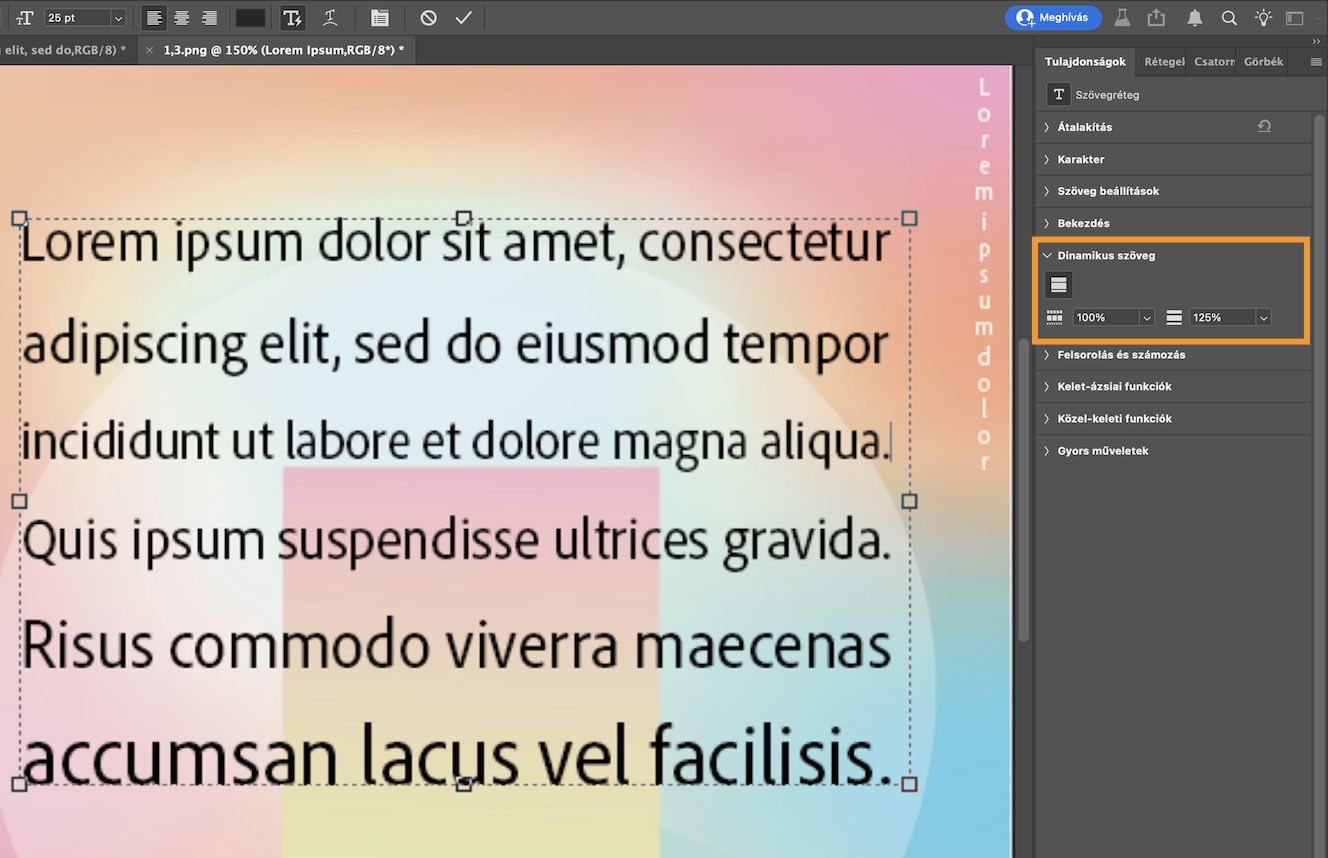Cancel the current text edit with the slash icon
The width and height of the screenshot is (1328, 858).
[427, 17]
